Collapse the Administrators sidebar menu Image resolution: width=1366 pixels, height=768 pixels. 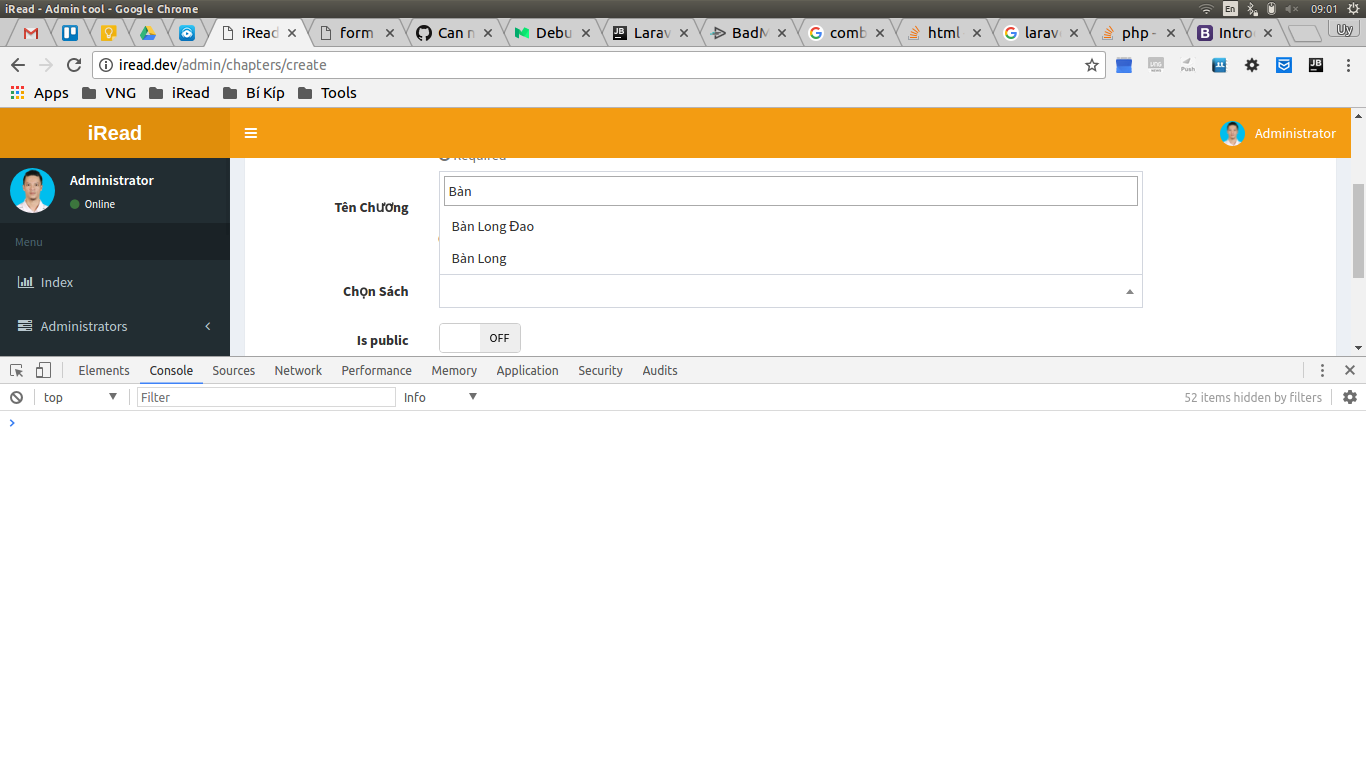pyautogui.click(x=207, y=326)
